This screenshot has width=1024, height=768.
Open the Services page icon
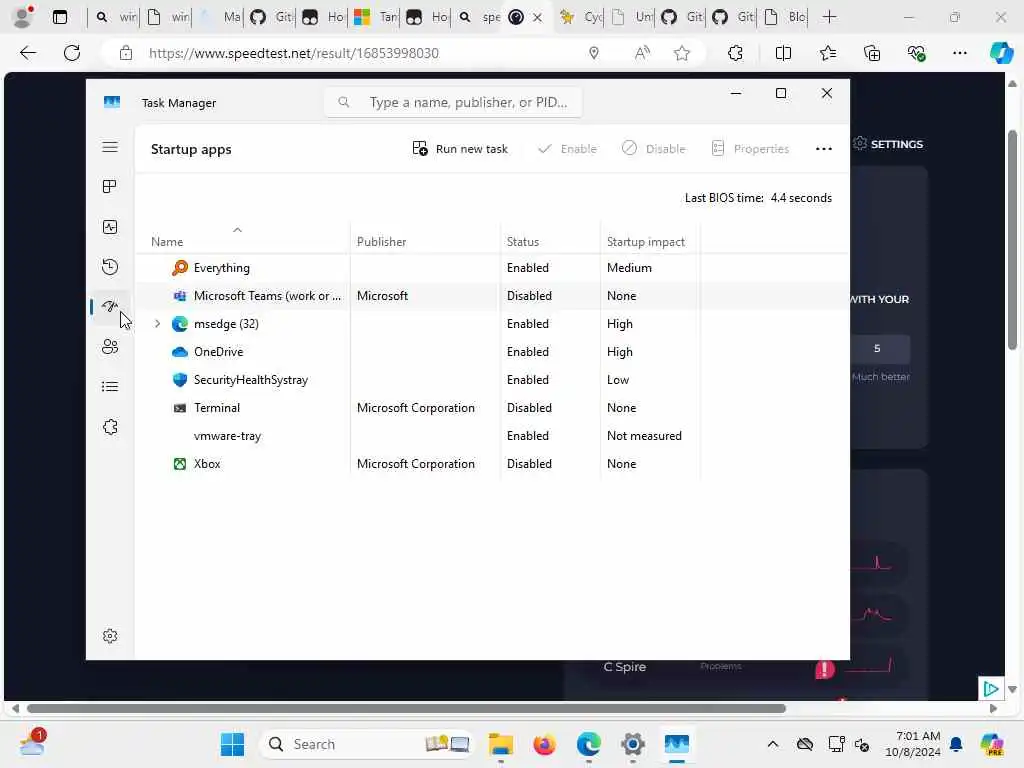tap(110, 427)
